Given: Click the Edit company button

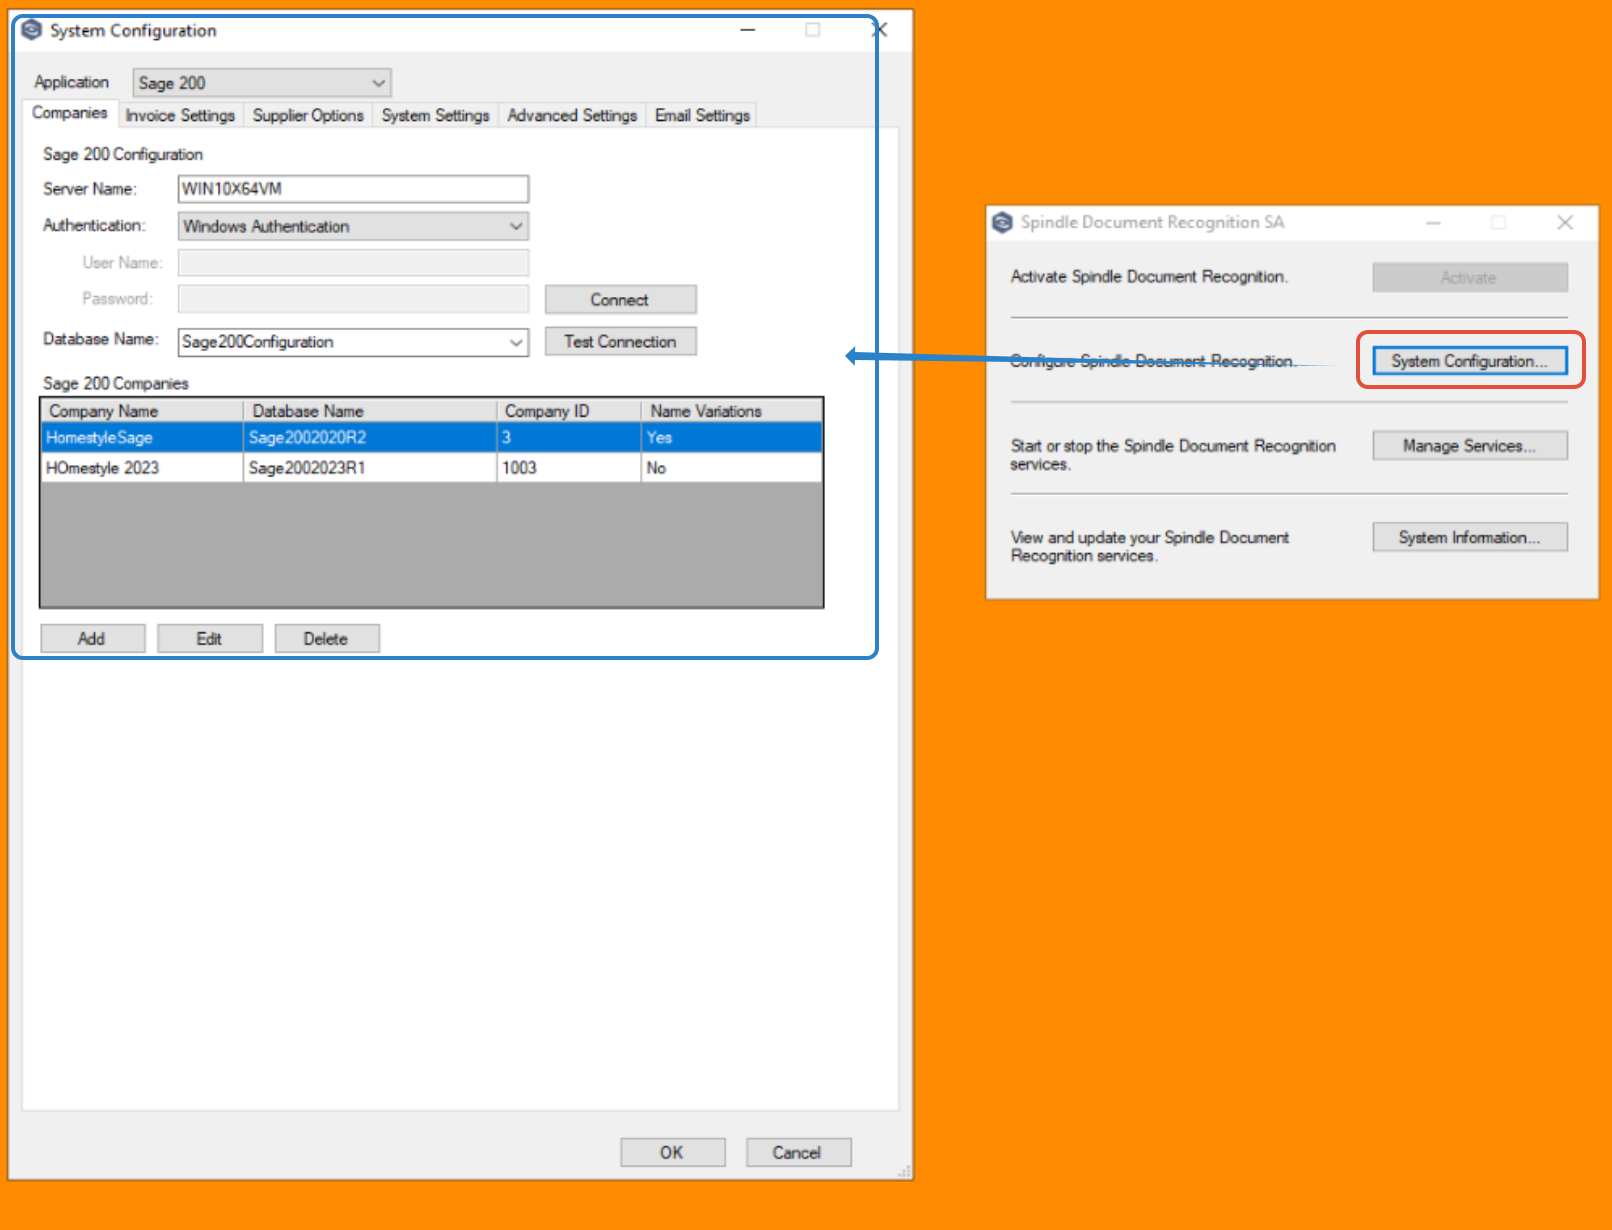Looking at the screenshot, I should point(209,639).
